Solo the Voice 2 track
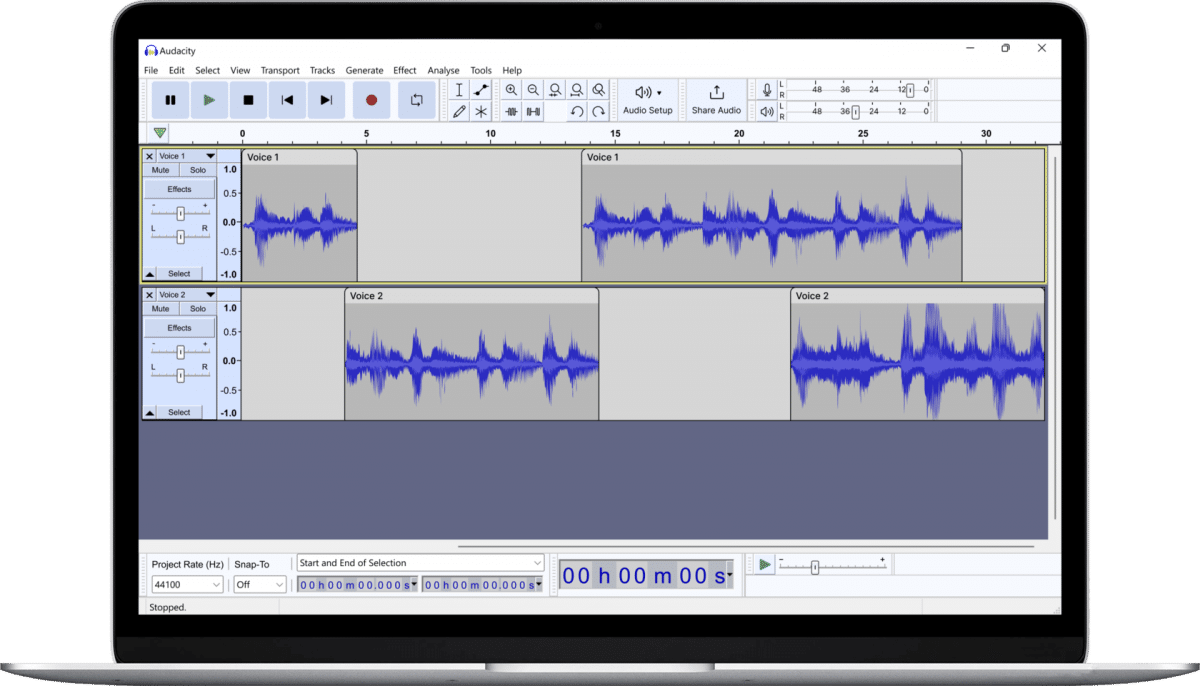 point(197,308)
